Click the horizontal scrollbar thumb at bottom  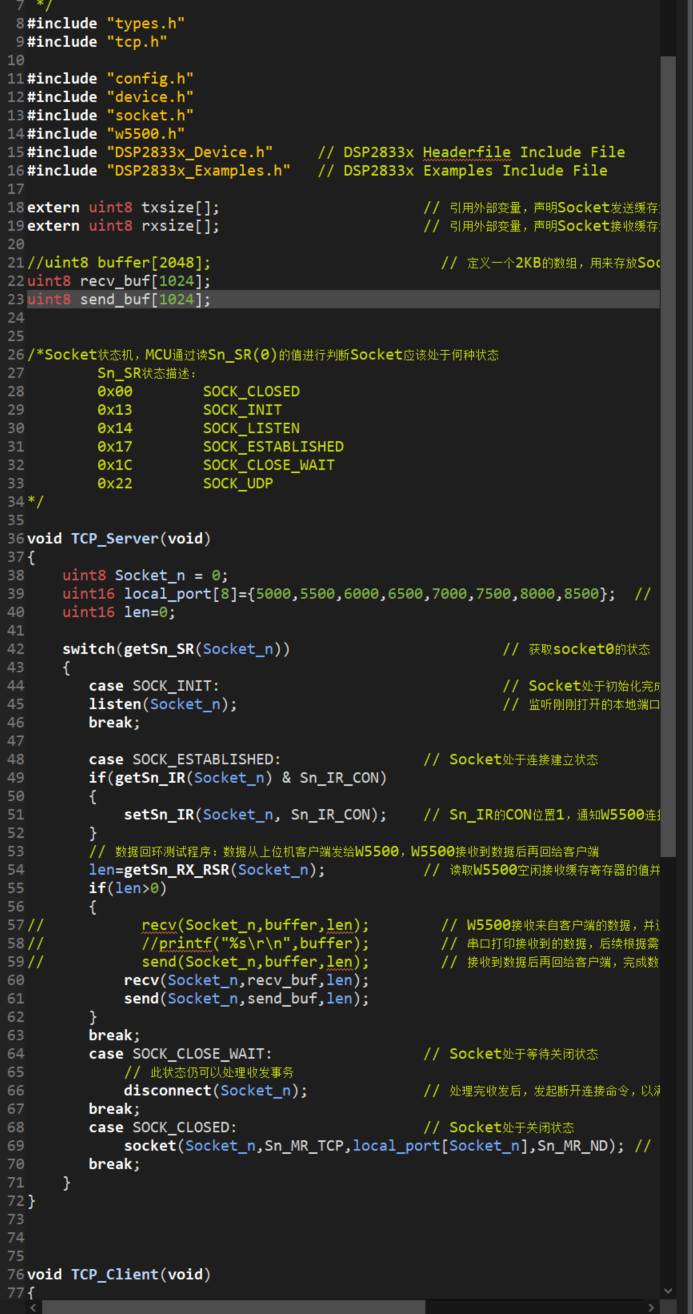[x=233, y=1307]
